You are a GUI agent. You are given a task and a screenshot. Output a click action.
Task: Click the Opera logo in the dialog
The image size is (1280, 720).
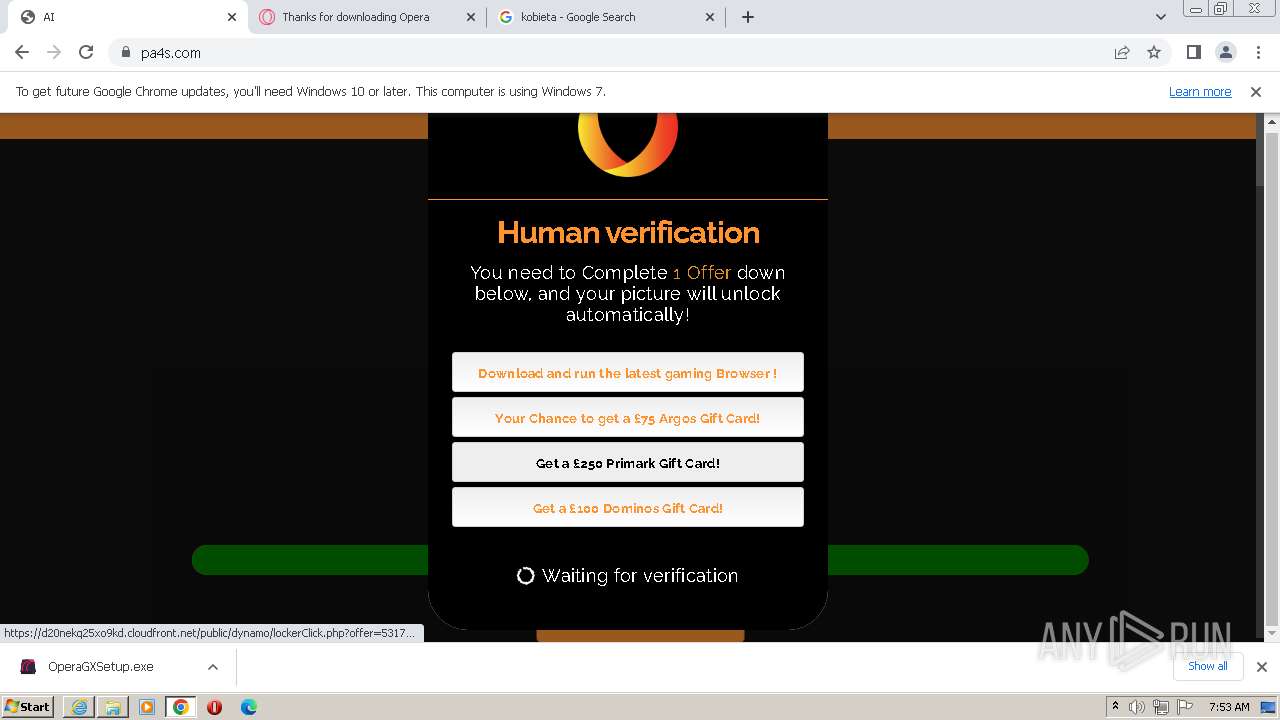click(x=628, y=145)
